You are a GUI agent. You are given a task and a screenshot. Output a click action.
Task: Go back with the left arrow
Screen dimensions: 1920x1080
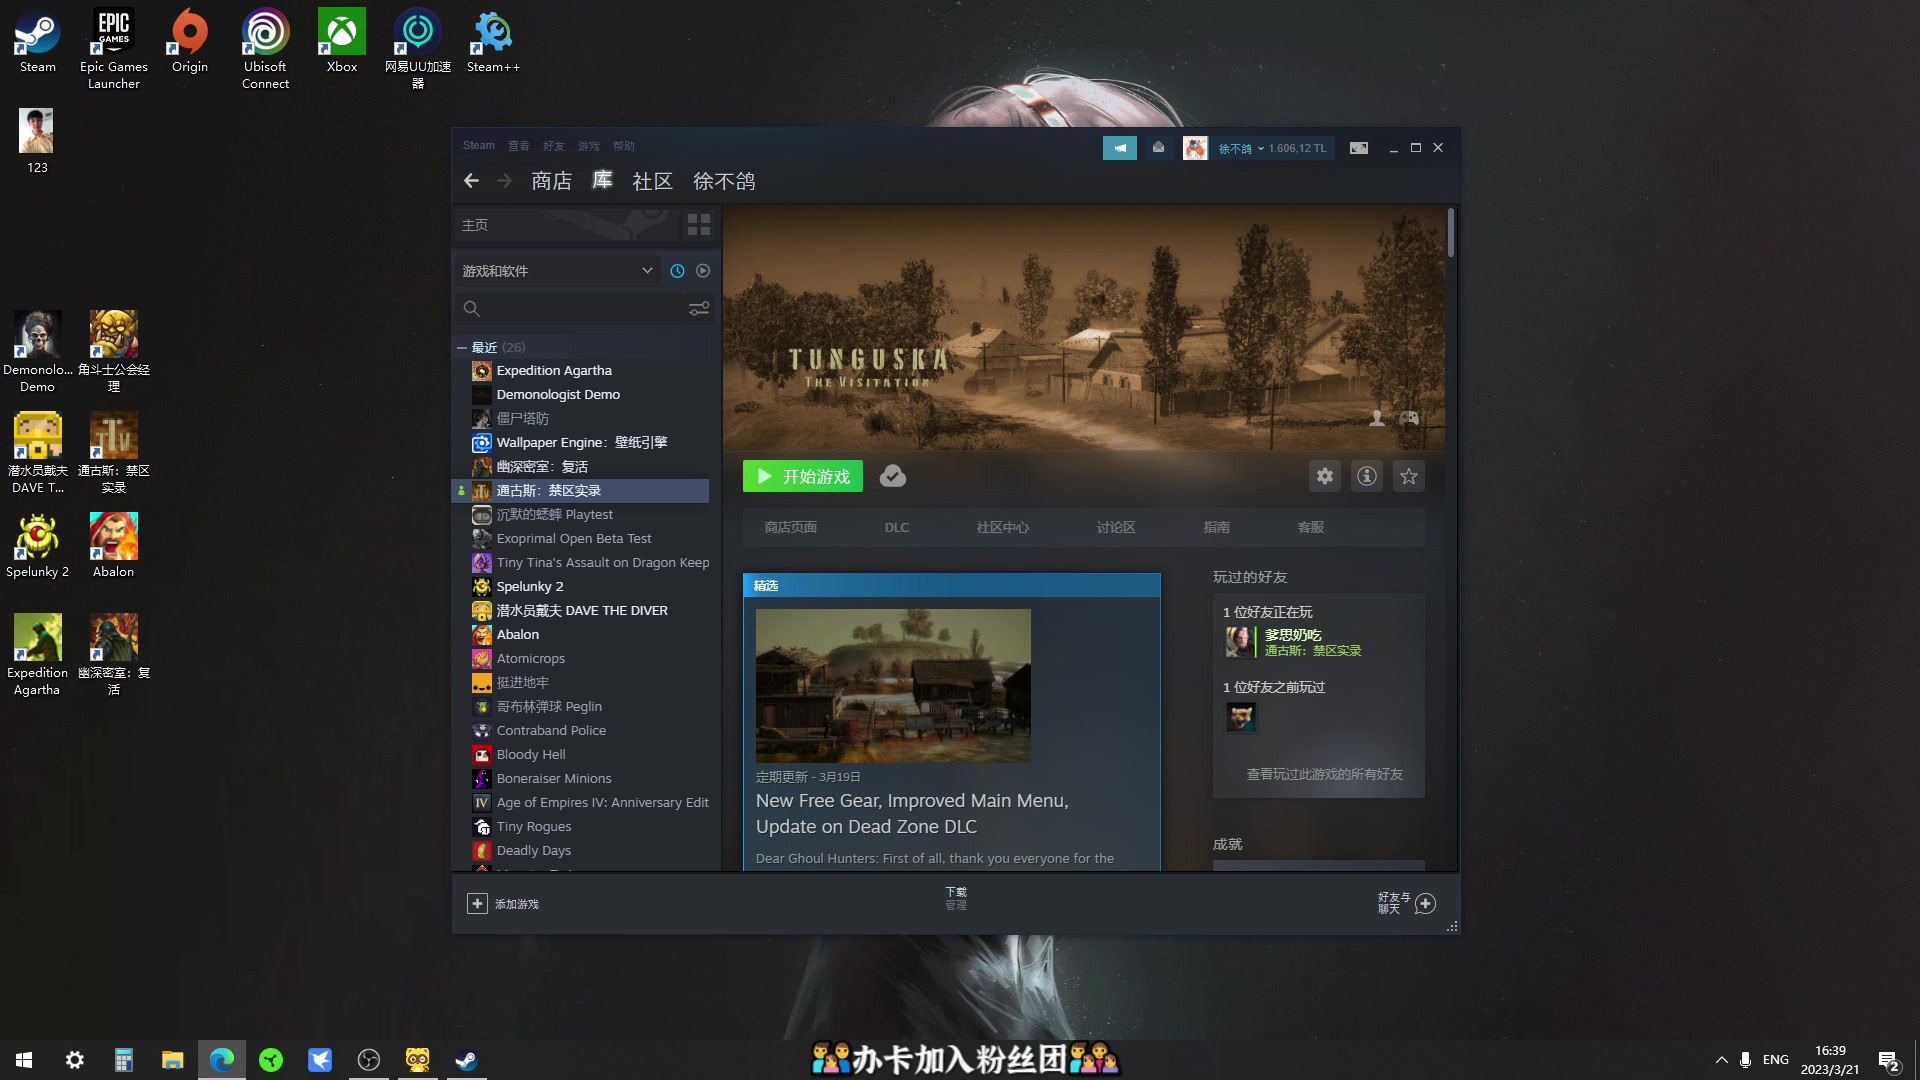coord(471,181)
